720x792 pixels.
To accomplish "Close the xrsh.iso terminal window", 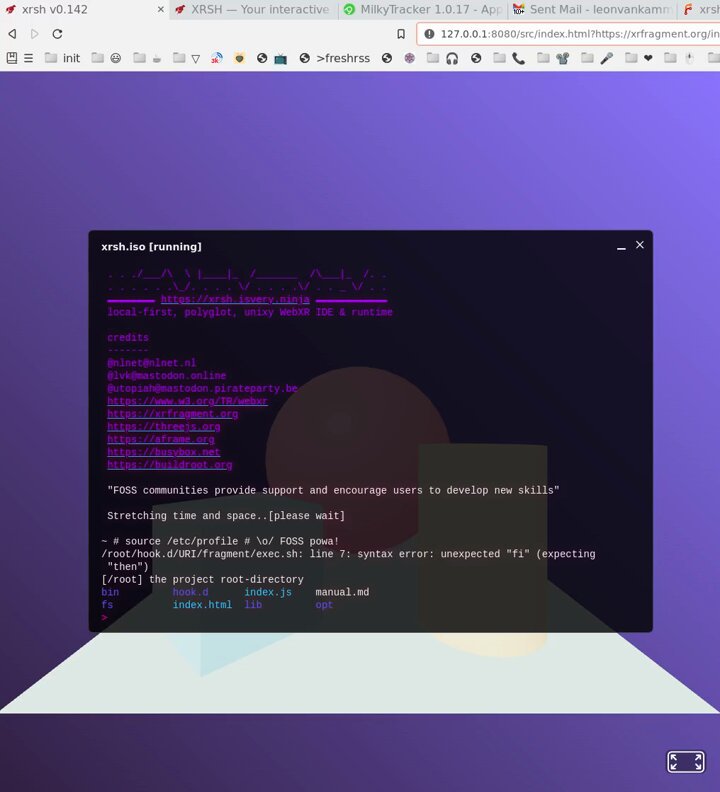I will click(x=640, y=245).
